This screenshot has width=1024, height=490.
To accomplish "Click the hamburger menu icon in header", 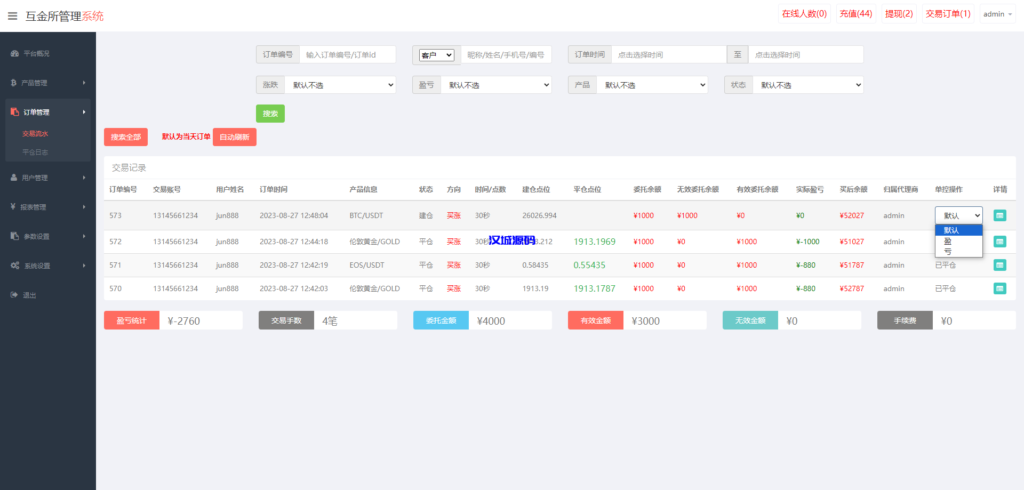I will coord(12,16).
